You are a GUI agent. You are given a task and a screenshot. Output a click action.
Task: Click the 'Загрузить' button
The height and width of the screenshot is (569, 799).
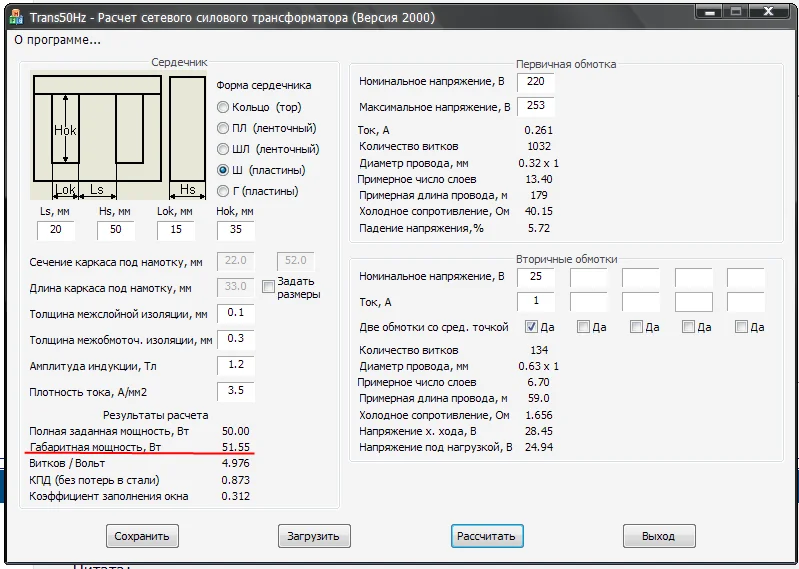point(314,536)
